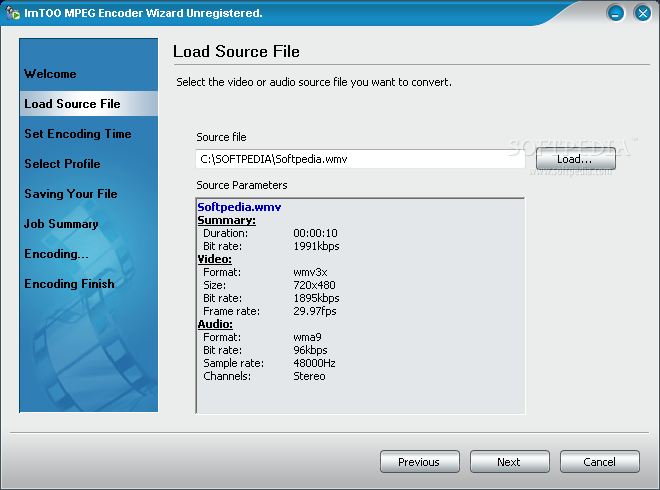660x490 pixels.
Task: Click the Video: section heading
Action: coord(215,259)
